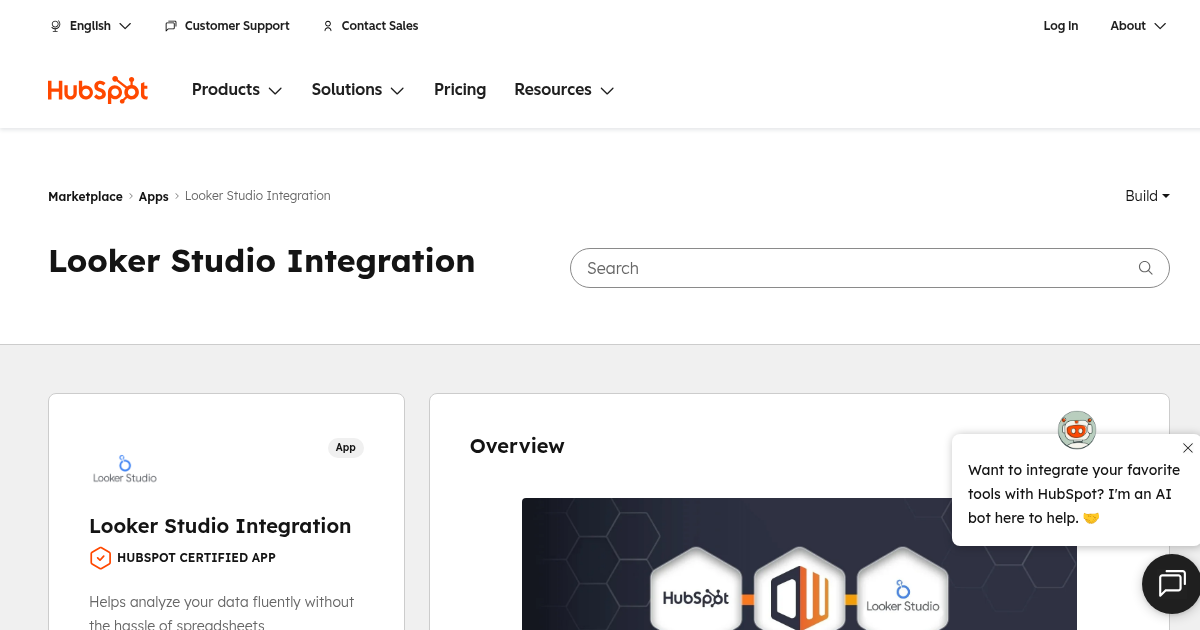Screen dimensions: 1200x630
Task: Go to Apps breadcrumb
Action: tap(153, 196)
